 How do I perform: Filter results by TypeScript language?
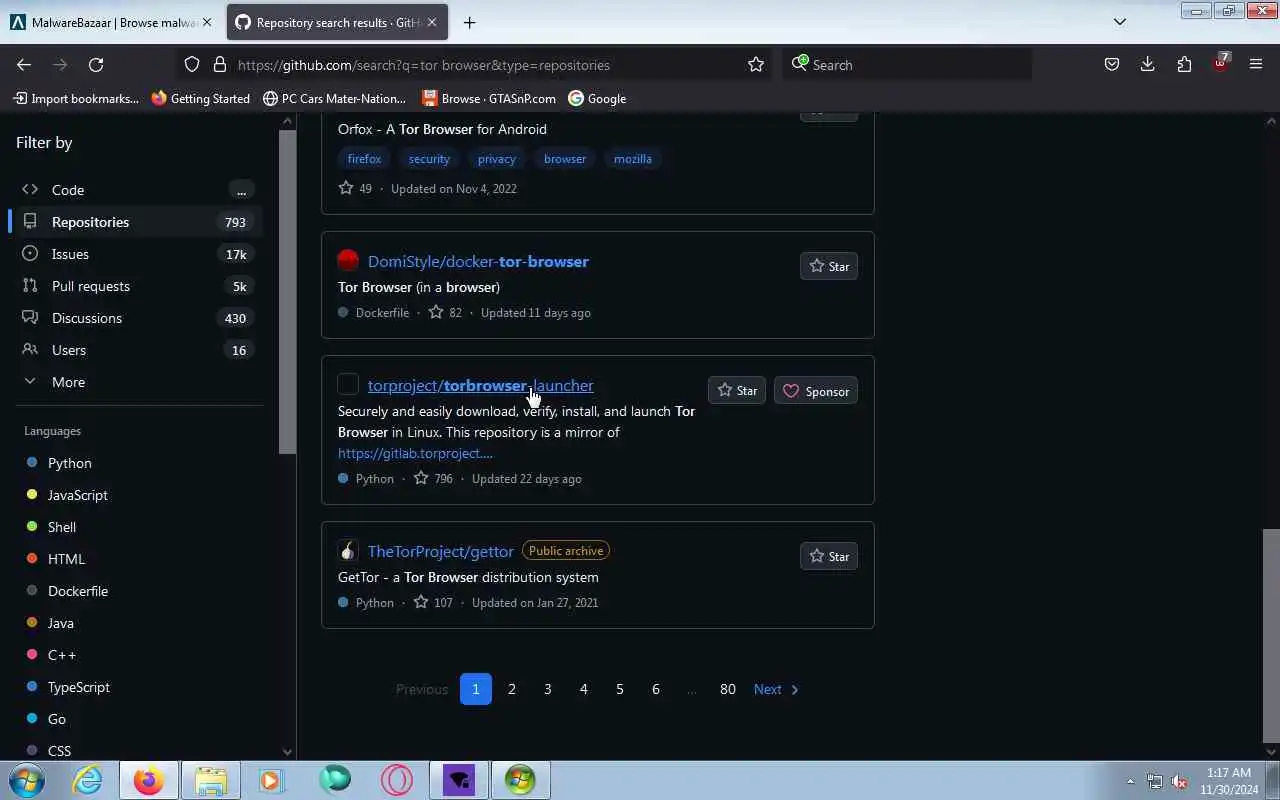78,687
